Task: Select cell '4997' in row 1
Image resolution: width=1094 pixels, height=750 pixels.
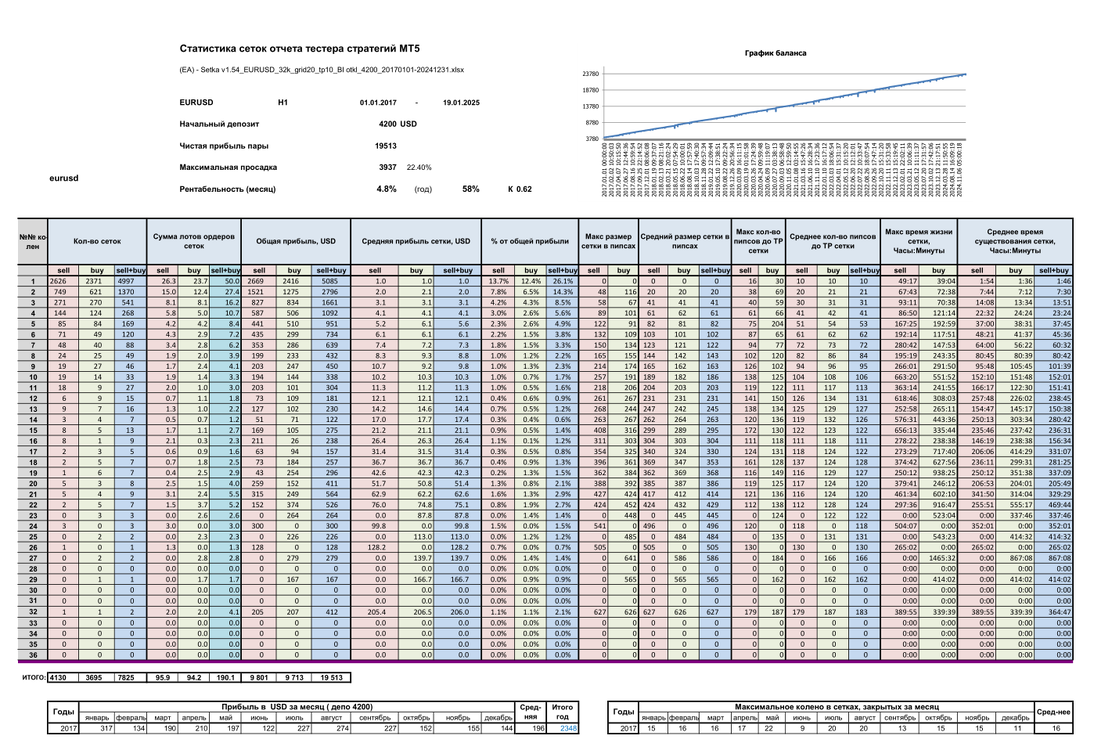Action: click(x=130, y=281)
